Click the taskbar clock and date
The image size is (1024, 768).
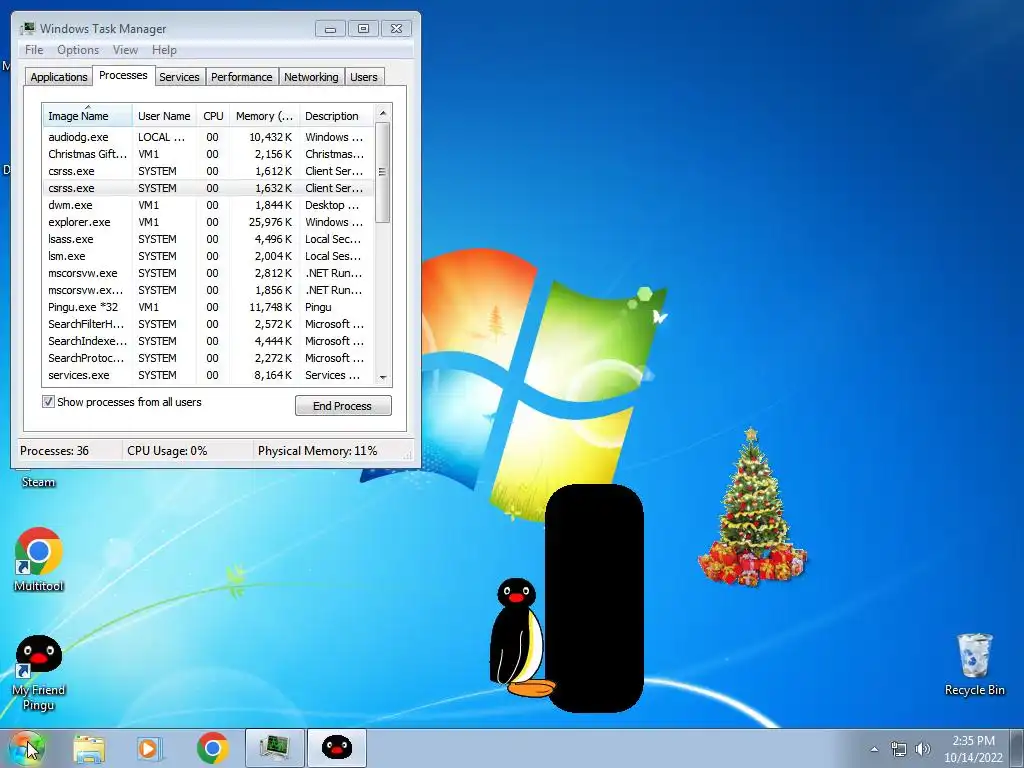point(973,748)
